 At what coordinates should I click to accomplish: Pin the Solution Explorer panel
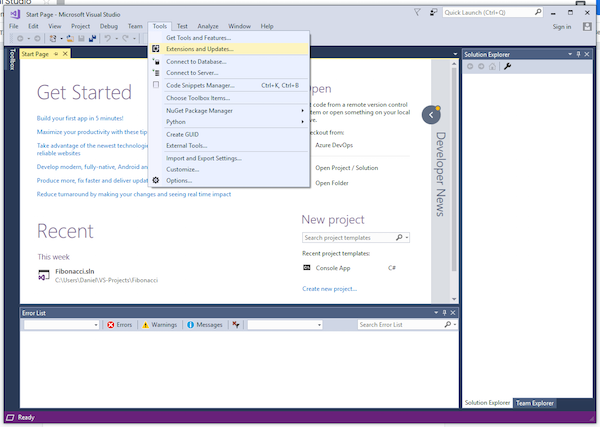579,54
